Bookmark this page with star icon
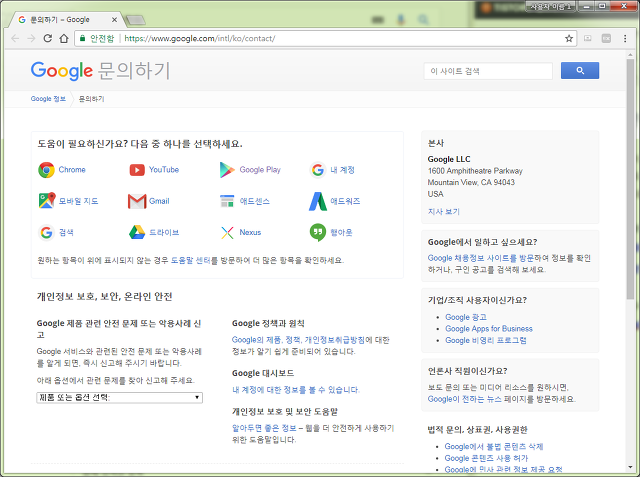This screenshot has width=640, height=477. [x=569, y=38]
